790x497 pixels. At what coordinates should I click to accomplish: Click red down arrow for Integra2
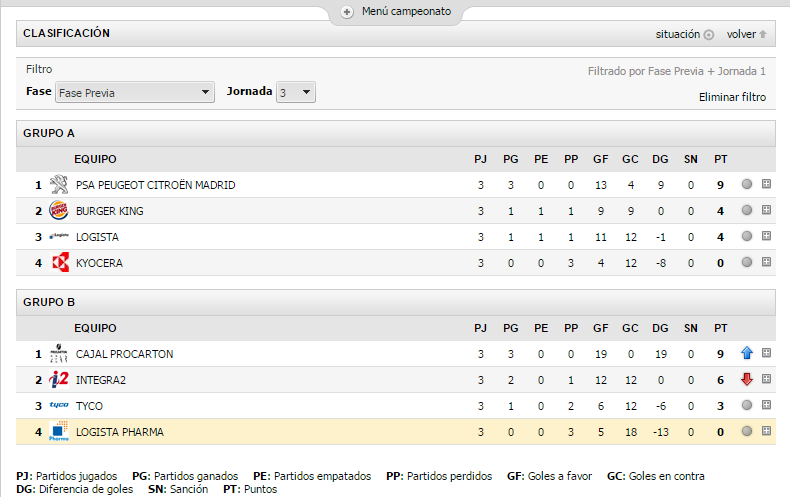click(x=746, y=380)
